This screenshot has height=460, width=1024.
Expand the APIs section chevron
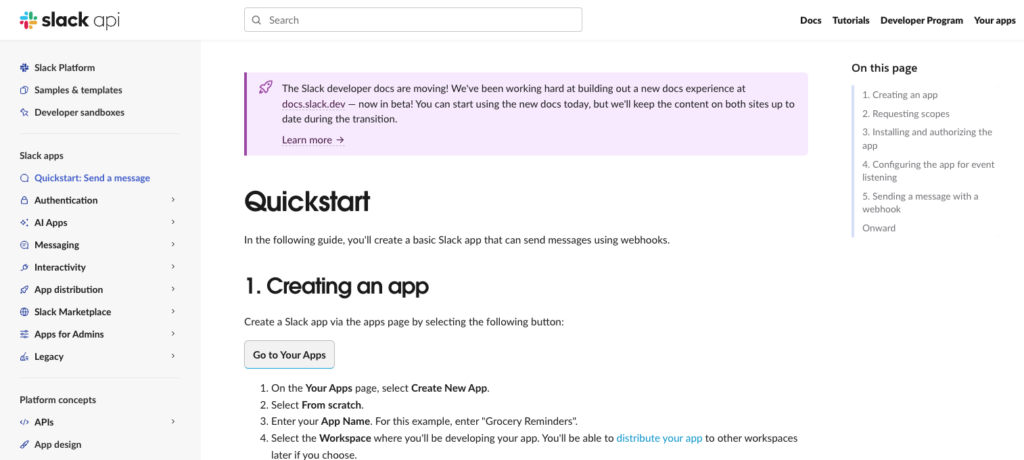(x=173, y=421)
